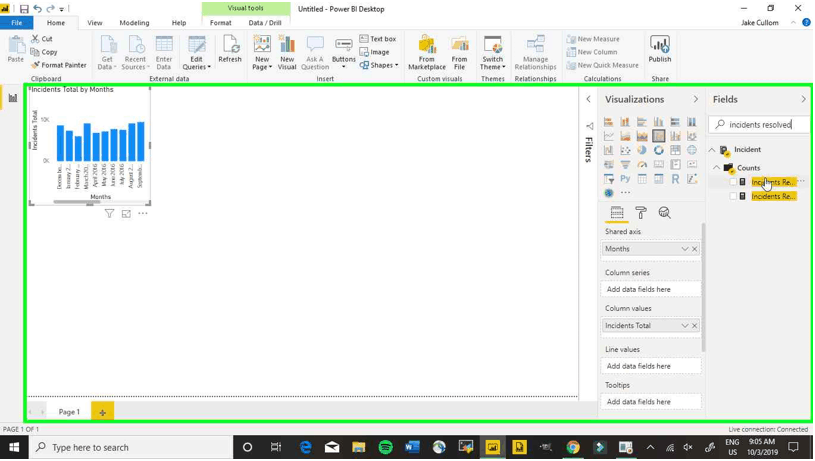The width and height of the screenshot is (815, 461).
Task: Select the Treemap visualization
Action: point(675,150)
